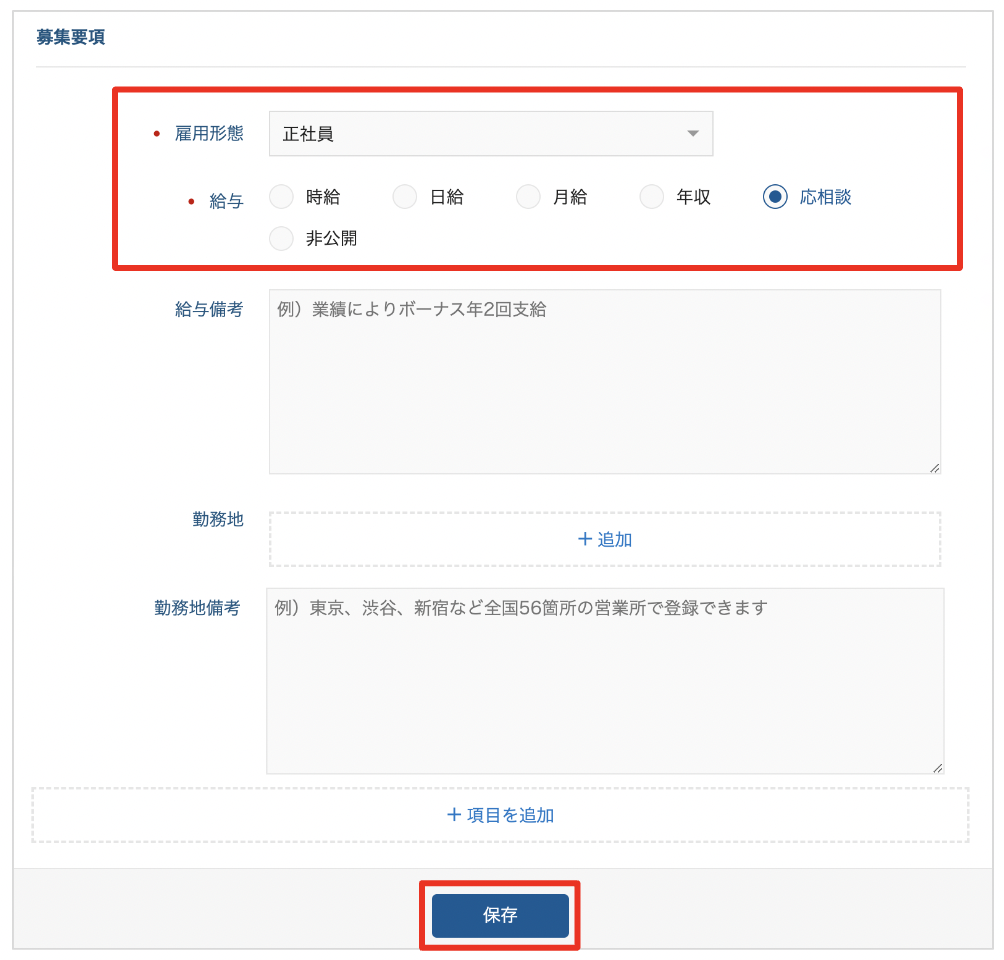Open the 雇用形態 dropdown showing 正社員
Screen dimensions: 1004x960
(490, 134)
